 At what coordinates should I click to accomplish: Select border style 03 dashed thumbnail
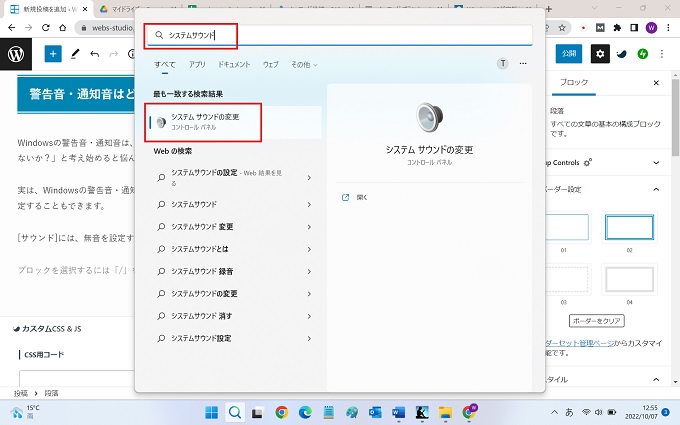[x=566, y=279]
